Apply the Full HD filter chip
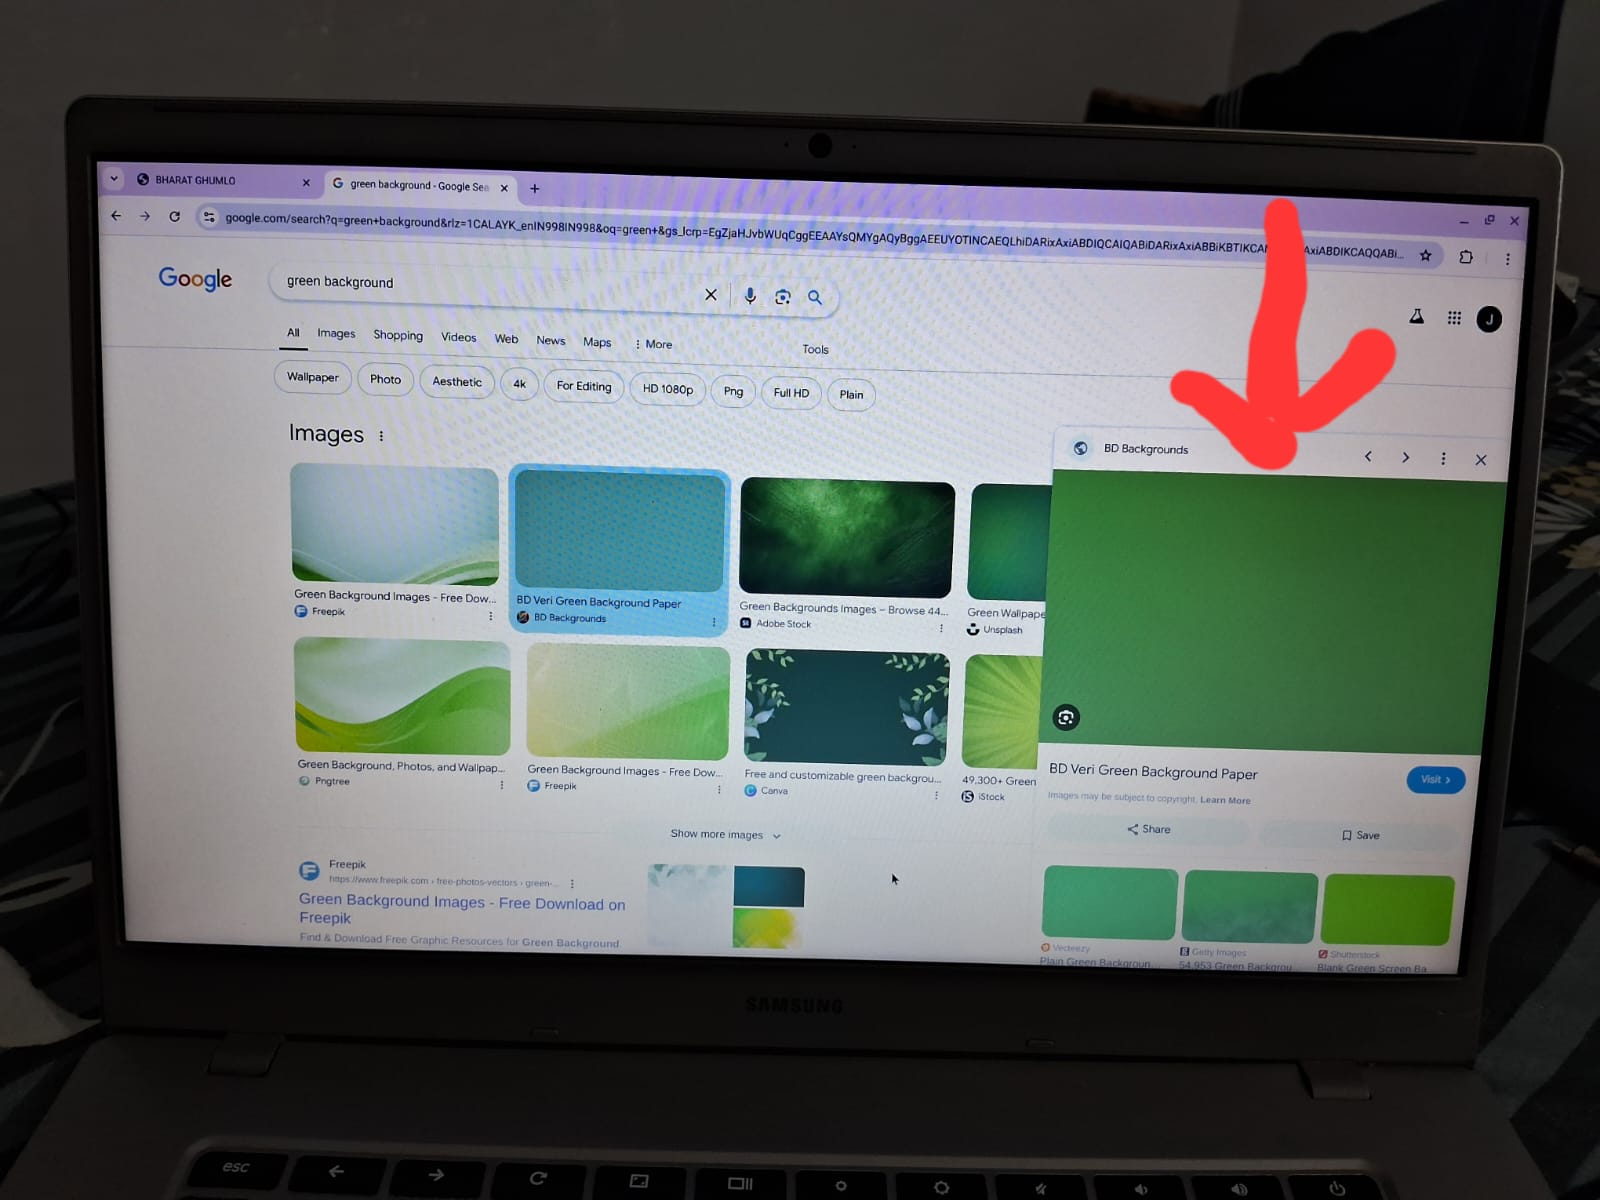This screenshot has height=1200, width=1600. click(x=791, y=393)
